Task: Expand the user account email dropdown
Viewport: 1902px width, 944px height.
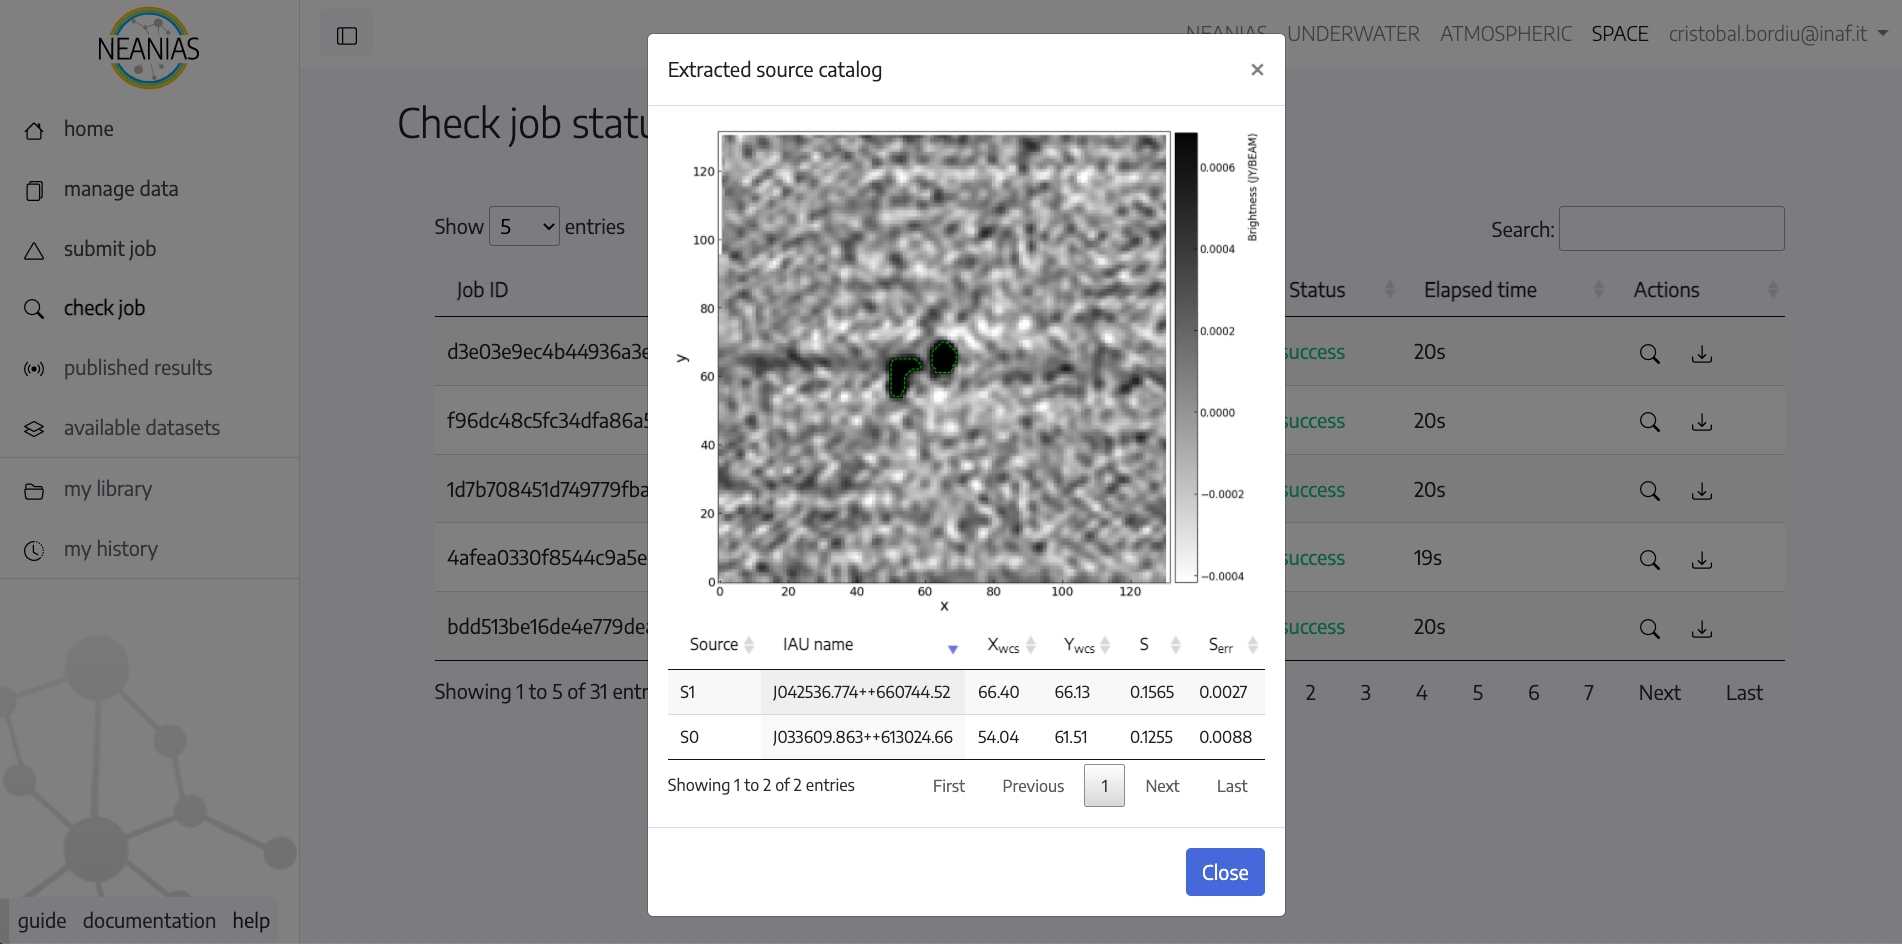Action: 1777,34
